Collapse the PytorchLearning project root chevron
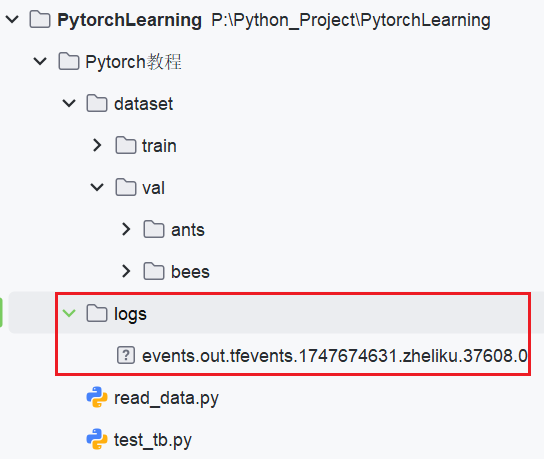 12,19
